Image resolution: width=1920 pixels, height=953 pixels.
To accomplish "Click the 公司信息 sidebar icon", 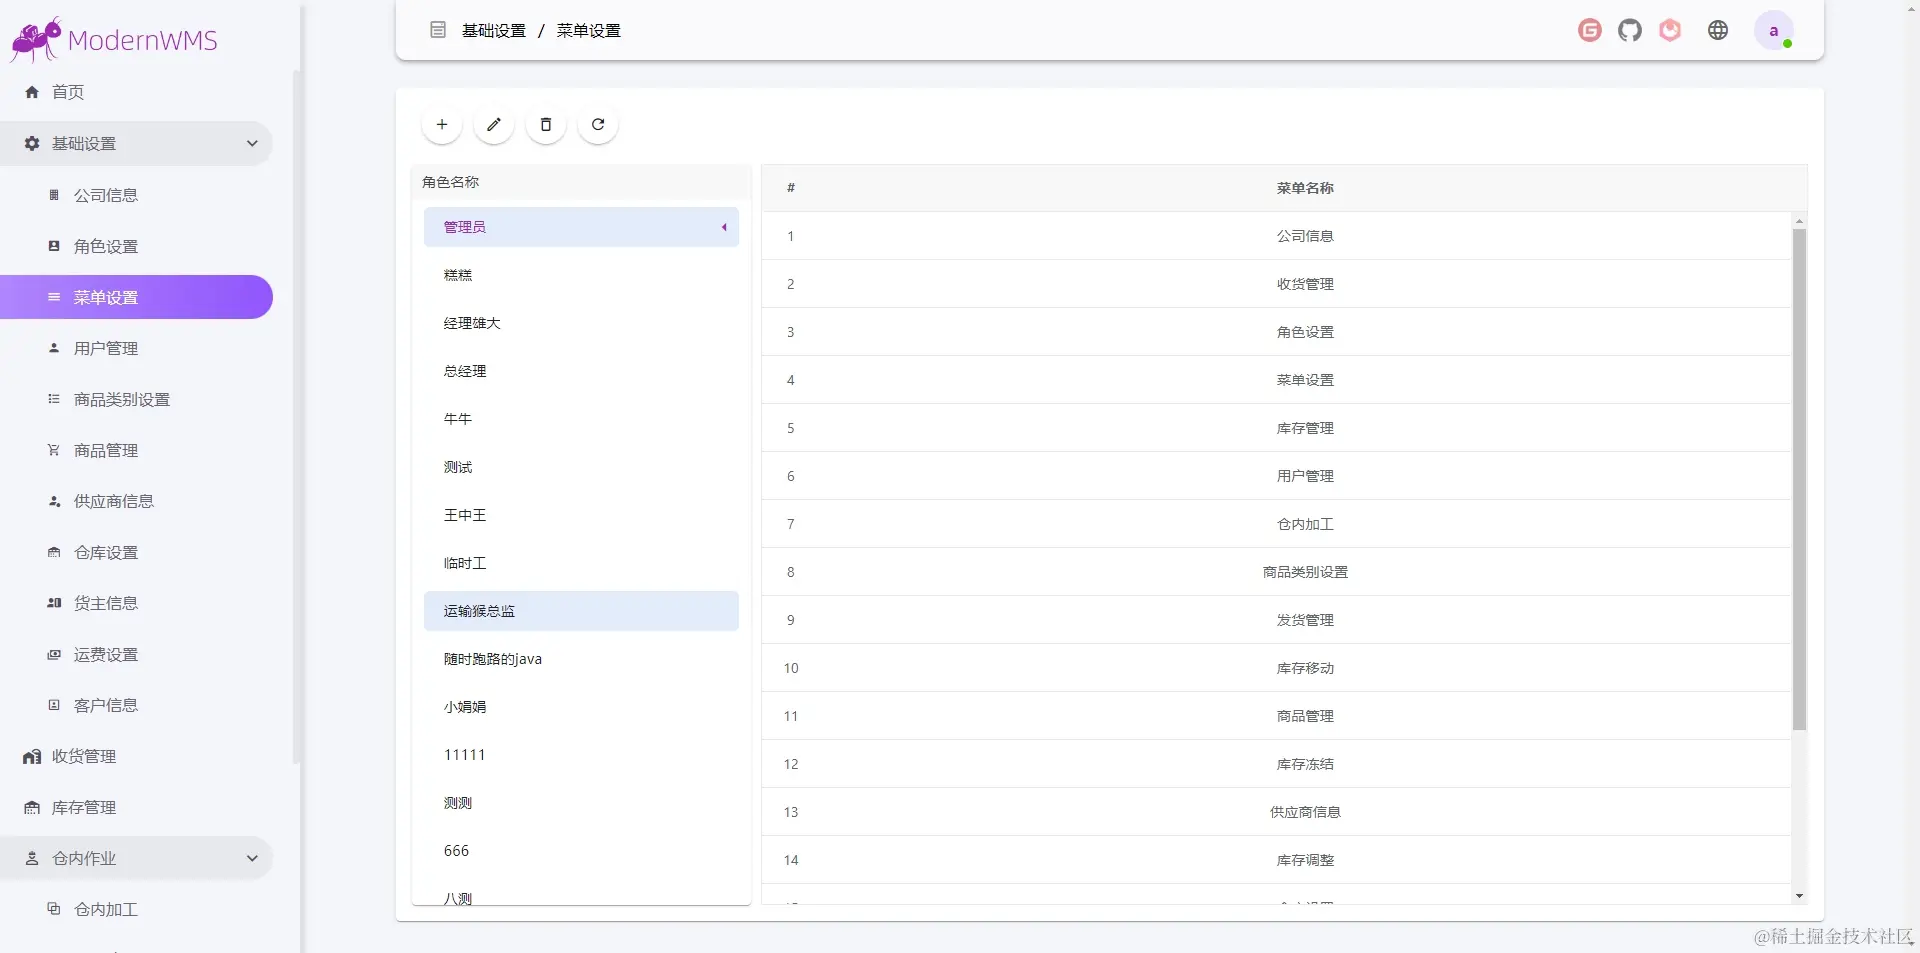I will tap(54, 195).
